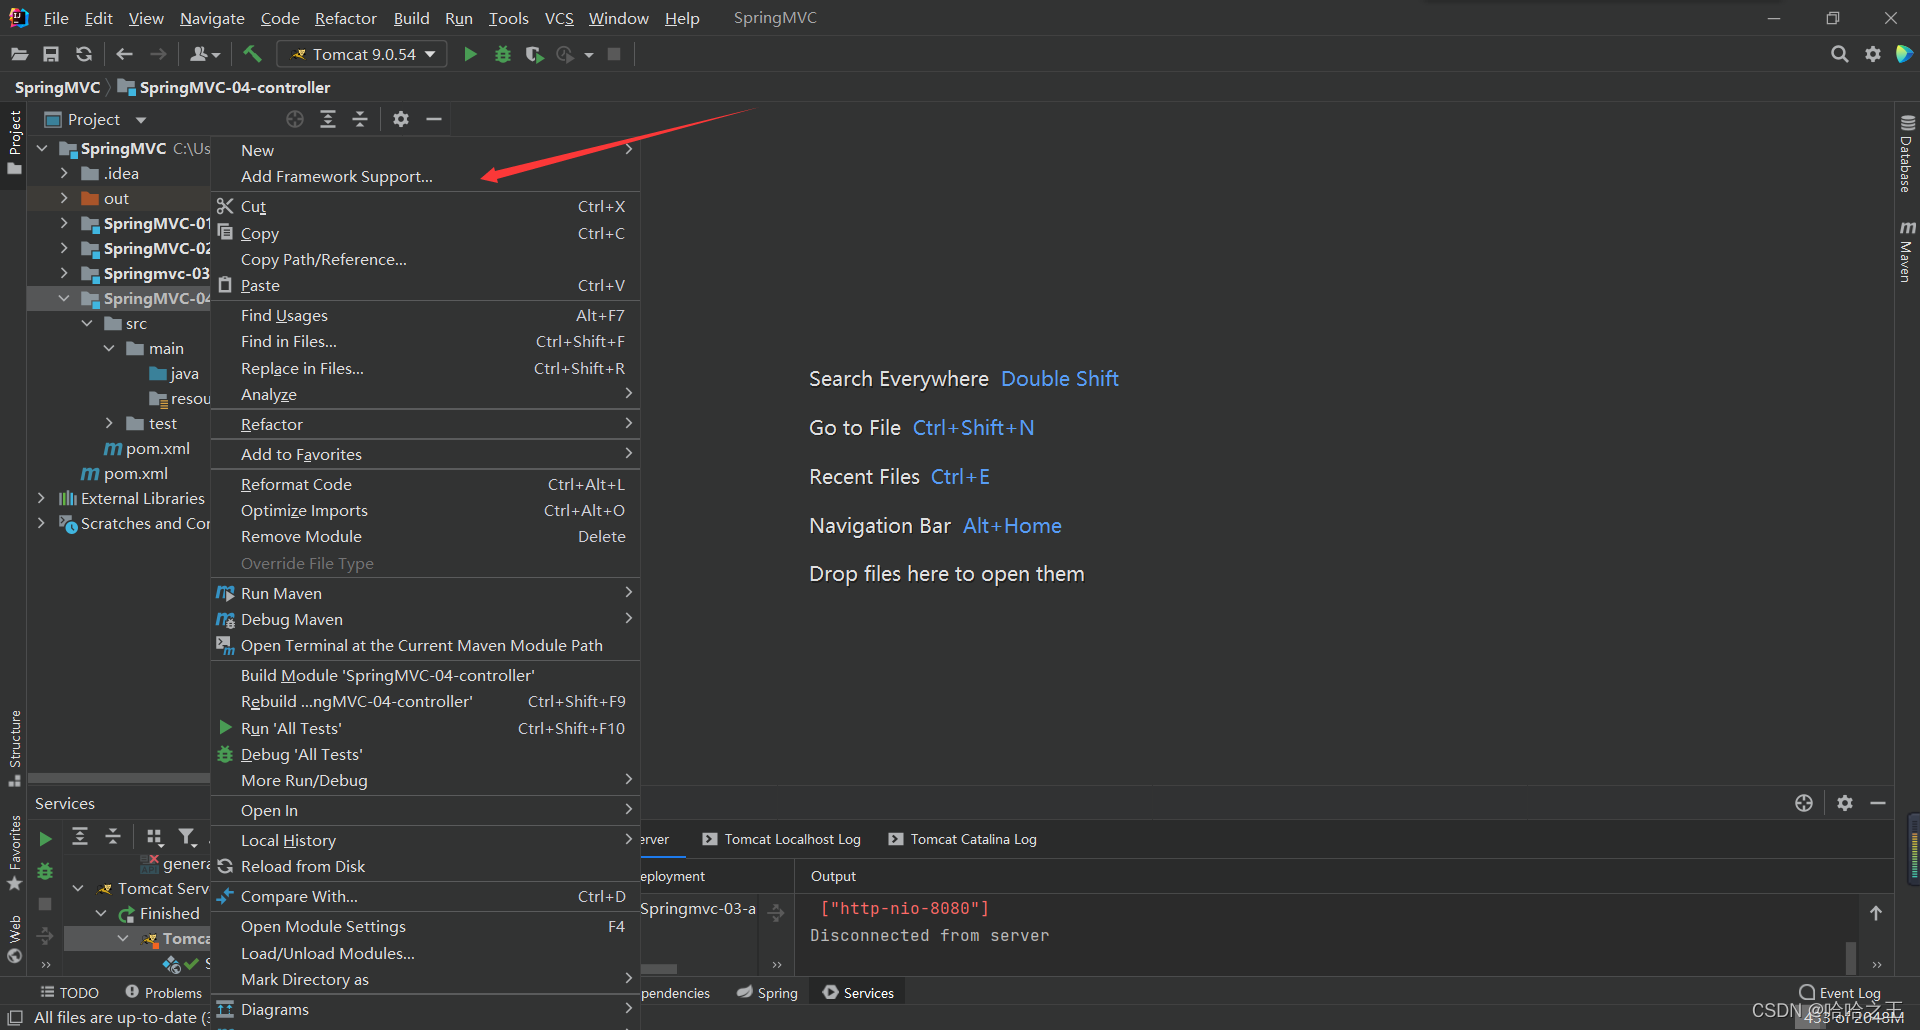Expand the out folder
1920x1030 pixels.
64,198
